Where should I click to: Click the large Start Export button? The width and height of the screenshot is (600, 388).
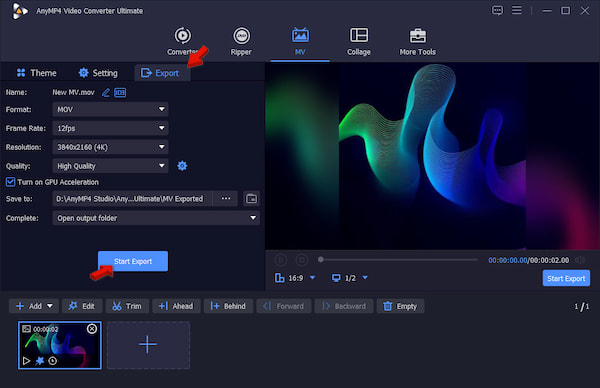click(133, 261)
